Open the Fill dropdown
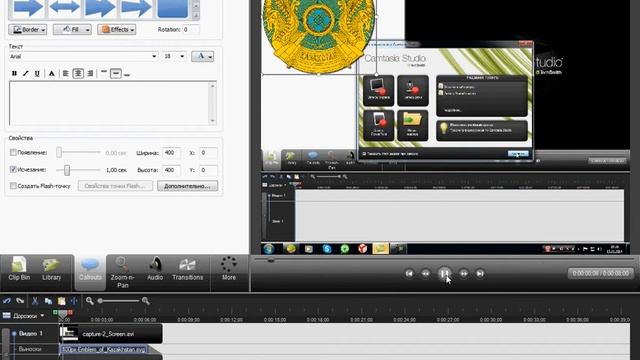 point(72,29)
